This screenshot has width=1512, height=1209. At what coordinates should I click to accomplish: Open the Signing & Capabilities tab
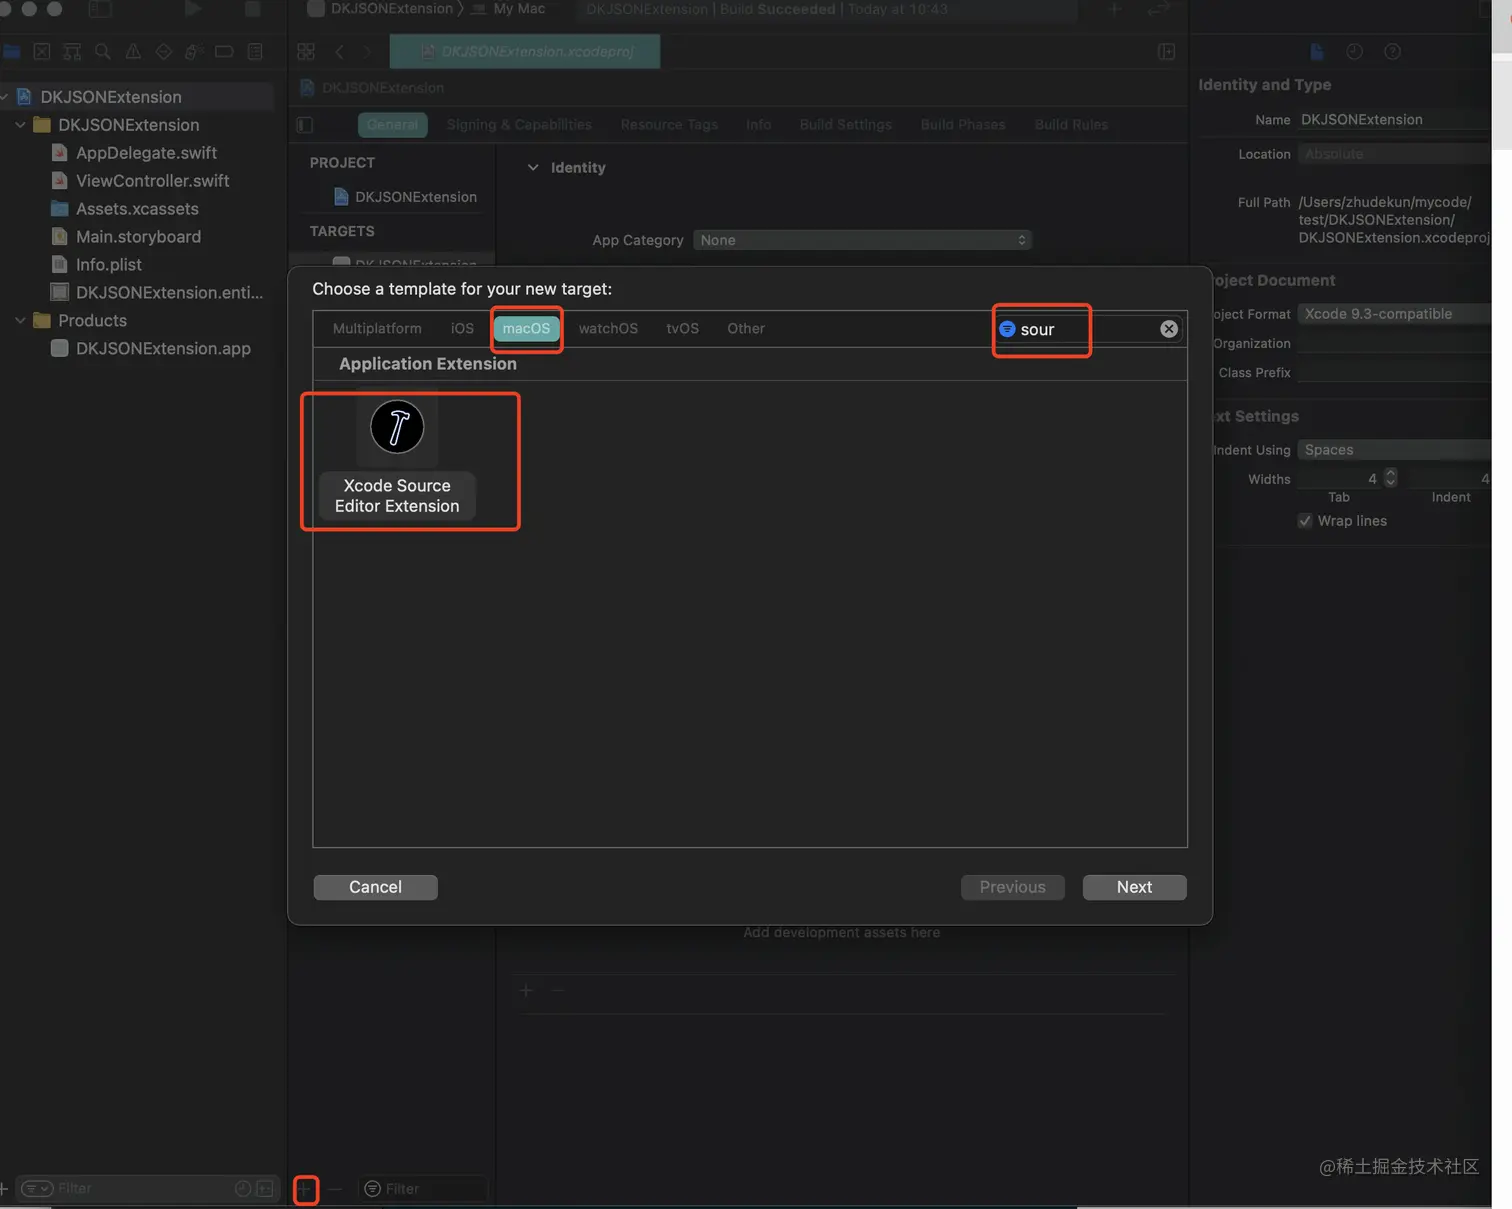point(519,125)
